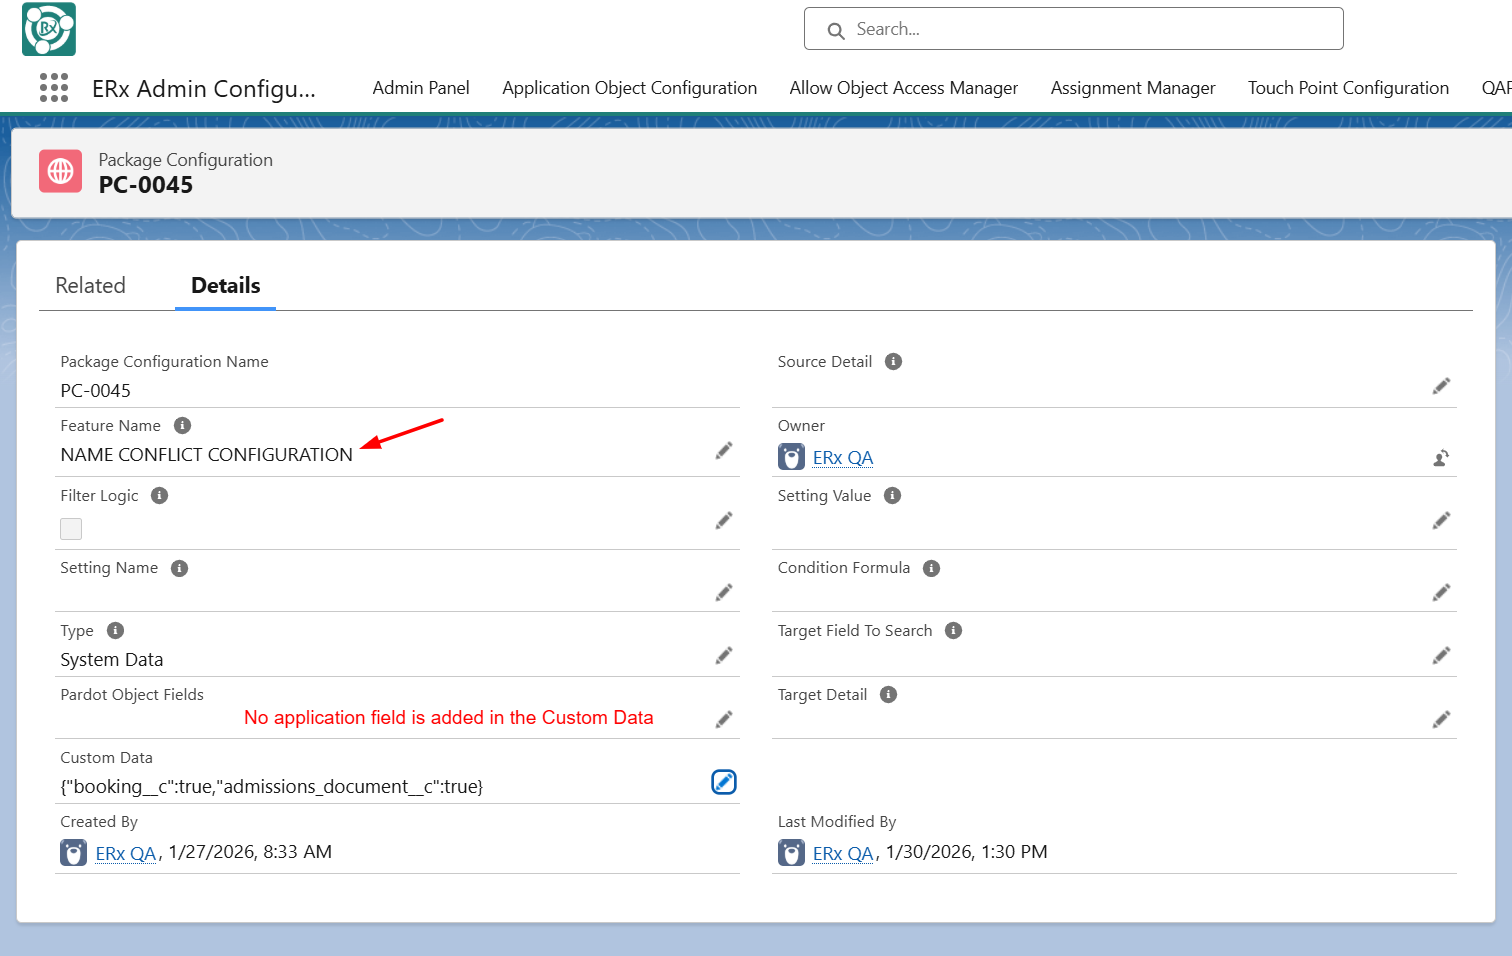Image resolution: width=1512 pixels, height=956 pixels.
Task: Click the Target Field To Search info icon
Action: [x=954, y=631]
